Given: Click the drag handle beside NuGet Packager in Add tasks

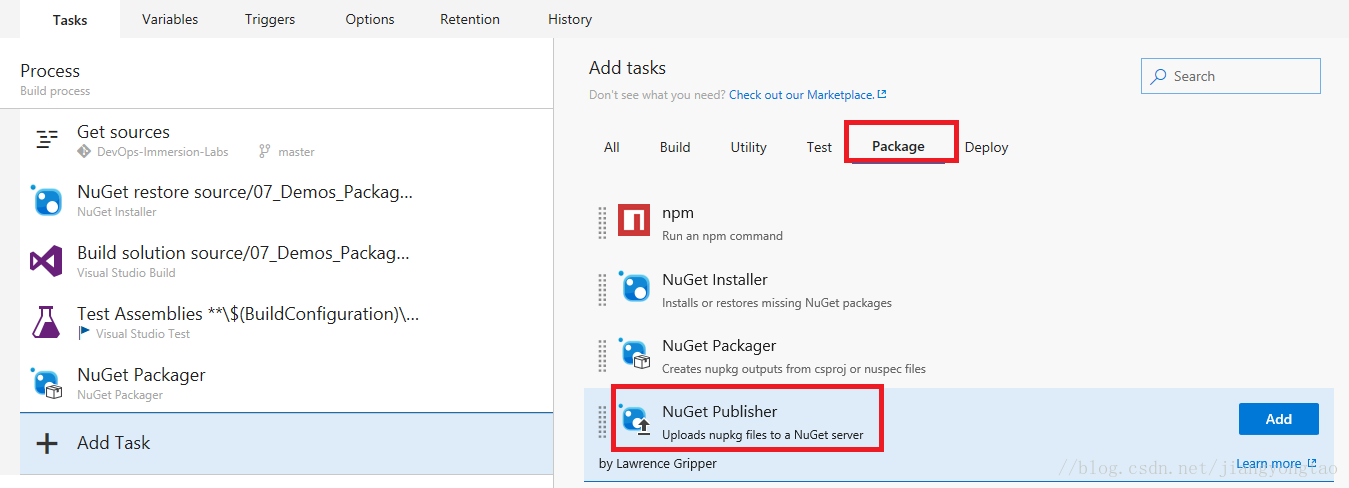Looking at the screenshot, I should (x=602, y=355).
